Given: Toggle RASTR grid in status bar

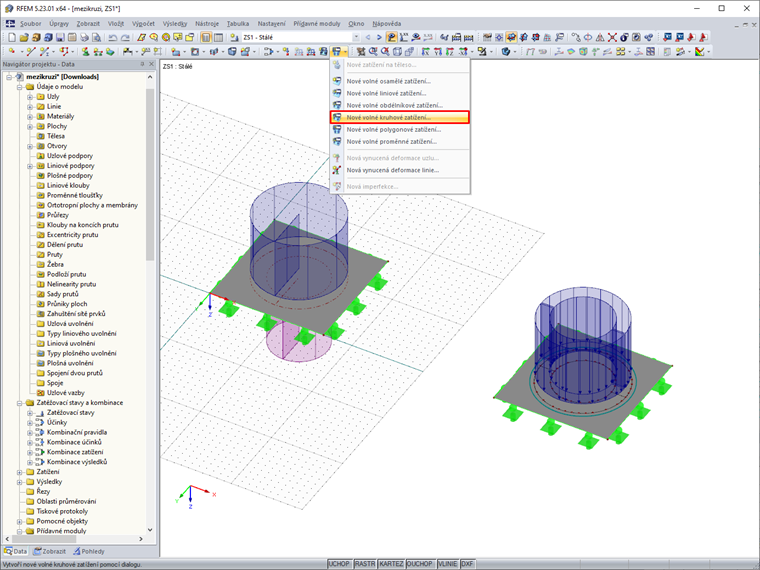Looking at the screenshot, I should pos(365,564).
